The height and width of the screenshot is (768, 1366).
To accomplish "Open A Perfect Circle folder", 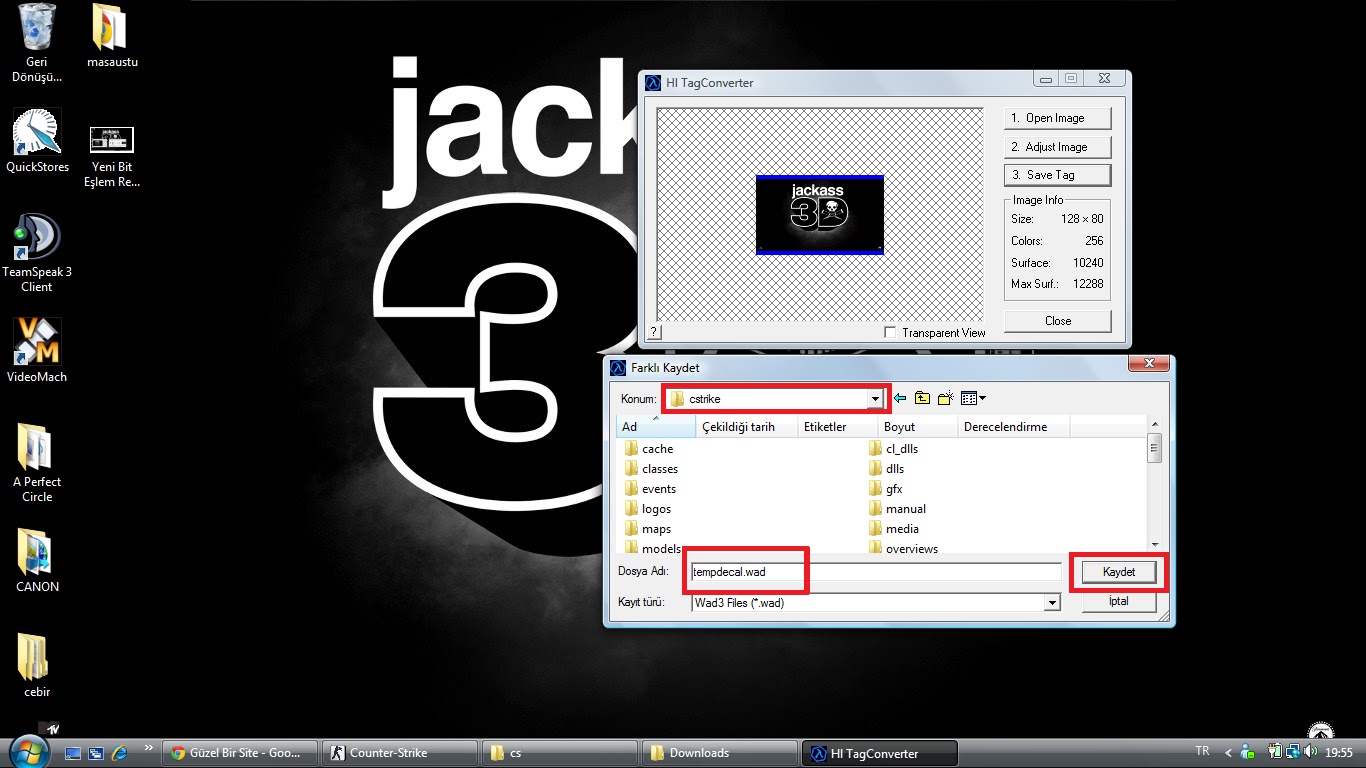I will point(37,463).
